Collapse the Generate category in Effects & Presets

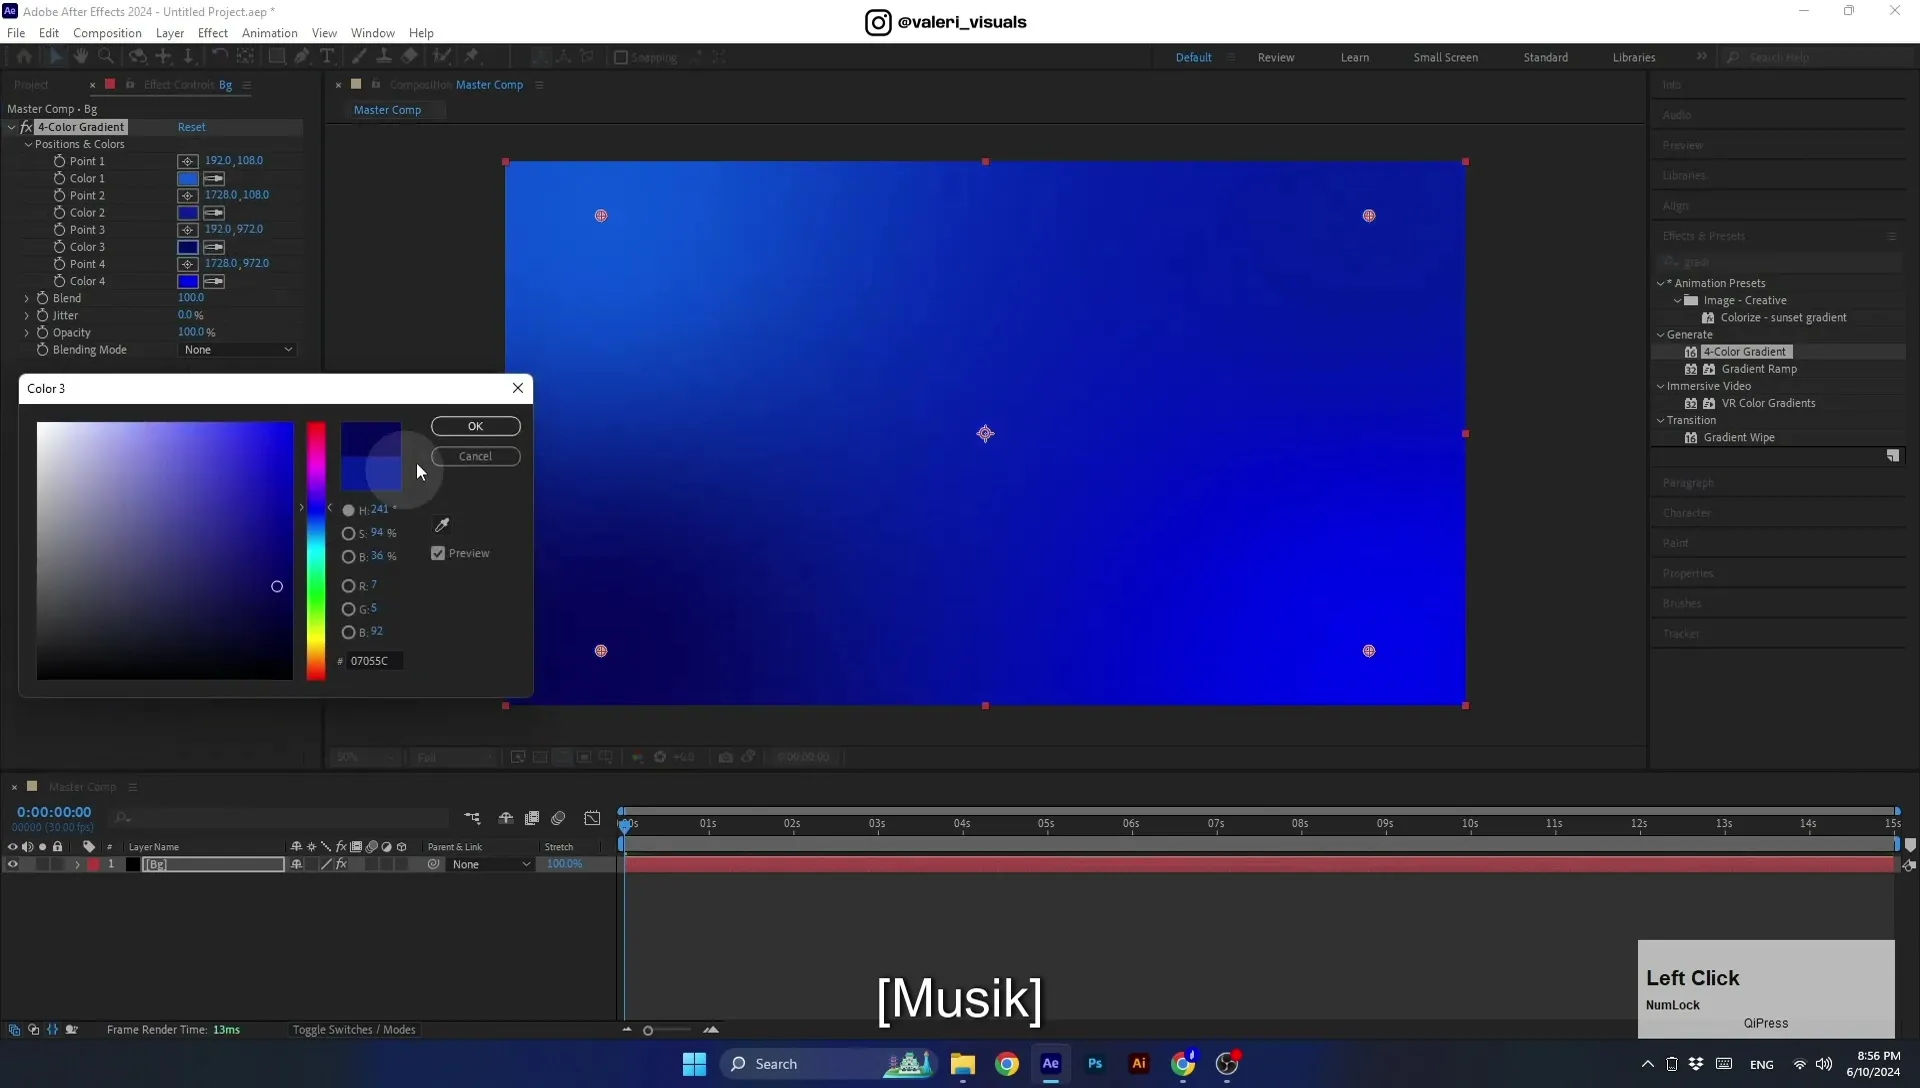(1661, 335)
